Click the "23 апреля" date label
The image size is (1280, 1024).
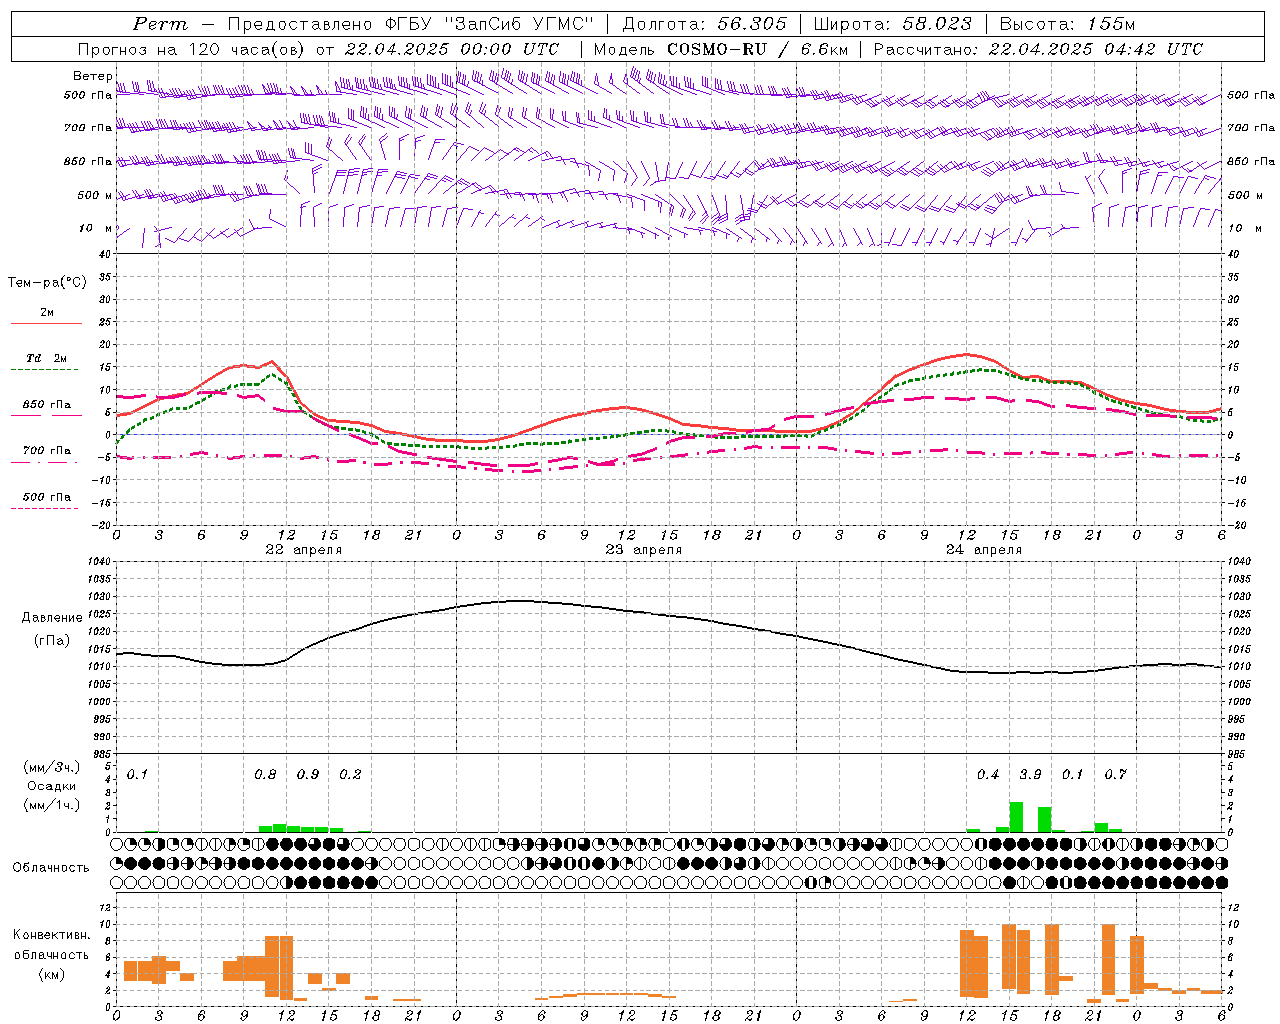coord(643,550)
